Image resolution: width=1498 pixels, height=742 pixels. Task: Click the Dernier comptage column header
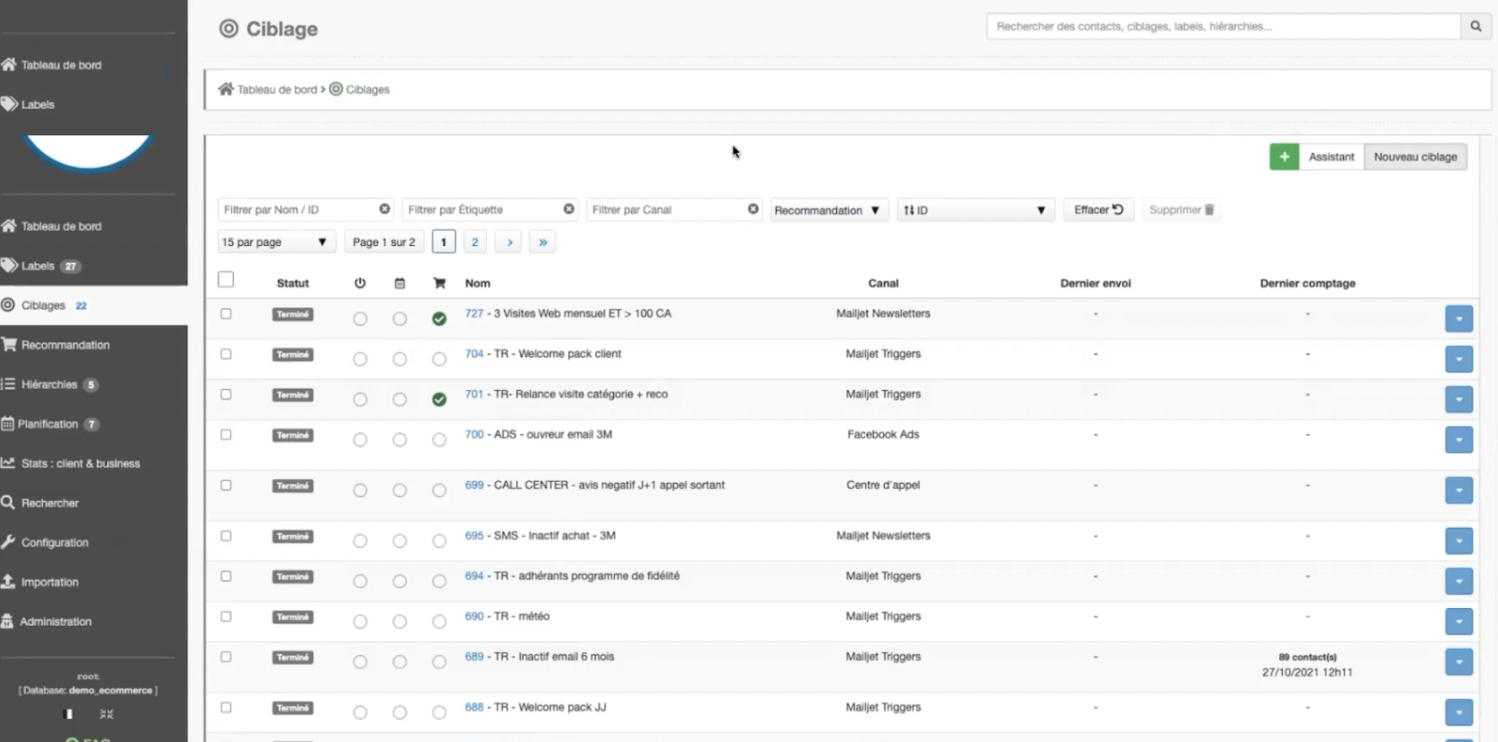coord(1307,283)
